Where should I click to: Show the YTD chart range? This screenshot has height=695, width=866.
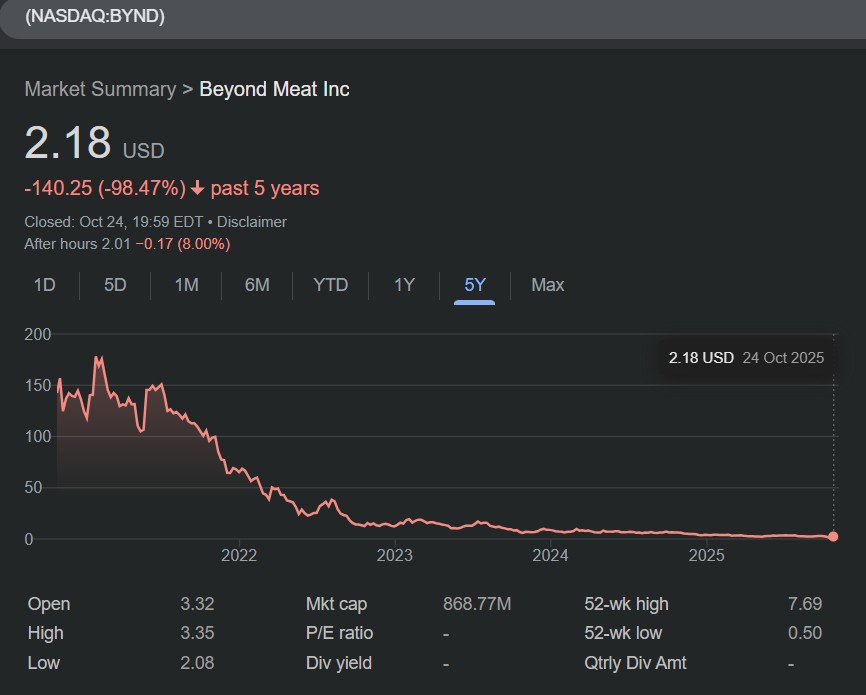pos(330,285)
